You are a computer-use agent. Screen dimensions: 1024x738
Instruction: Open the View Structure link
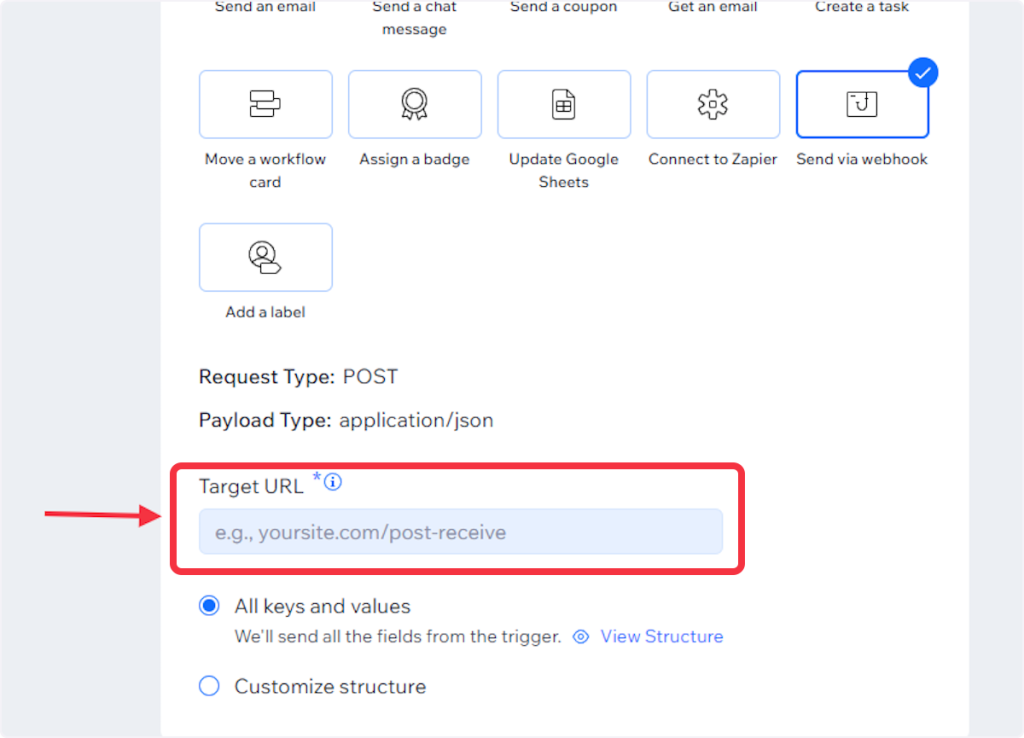click(x=661, y=637)
